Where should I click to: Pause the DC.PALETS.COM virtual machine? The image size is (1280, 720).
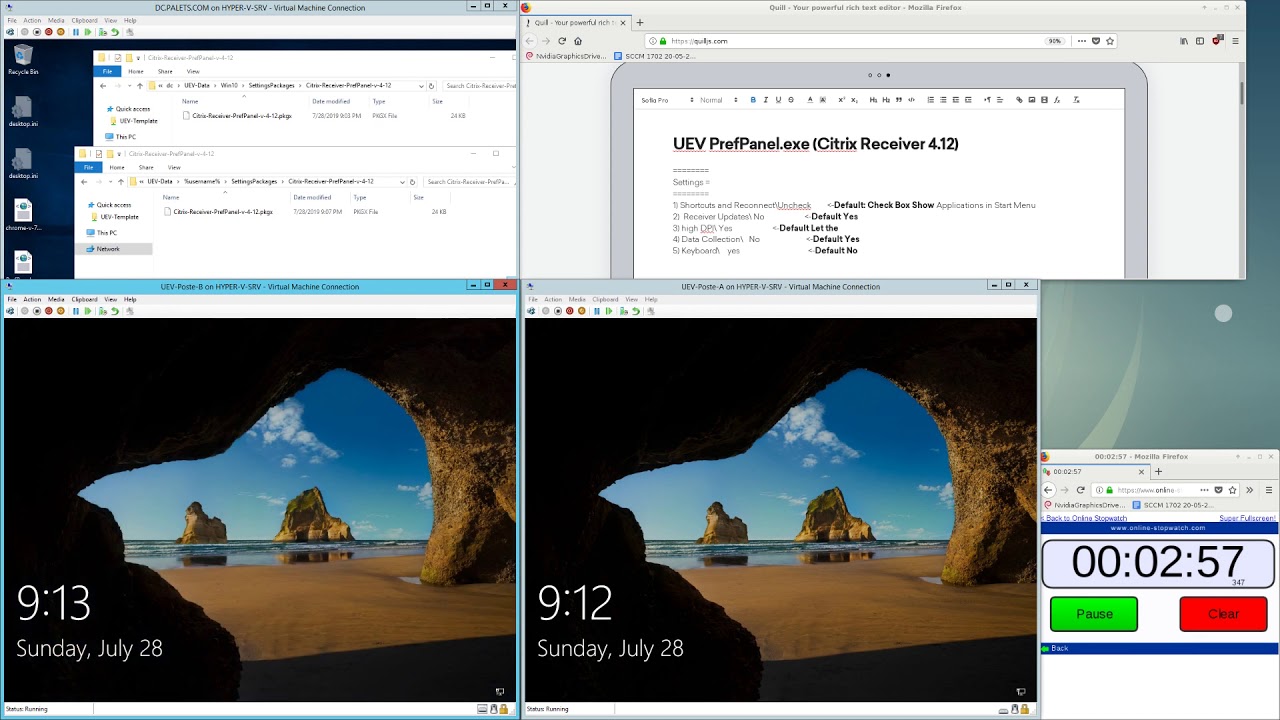click(76, 32)
